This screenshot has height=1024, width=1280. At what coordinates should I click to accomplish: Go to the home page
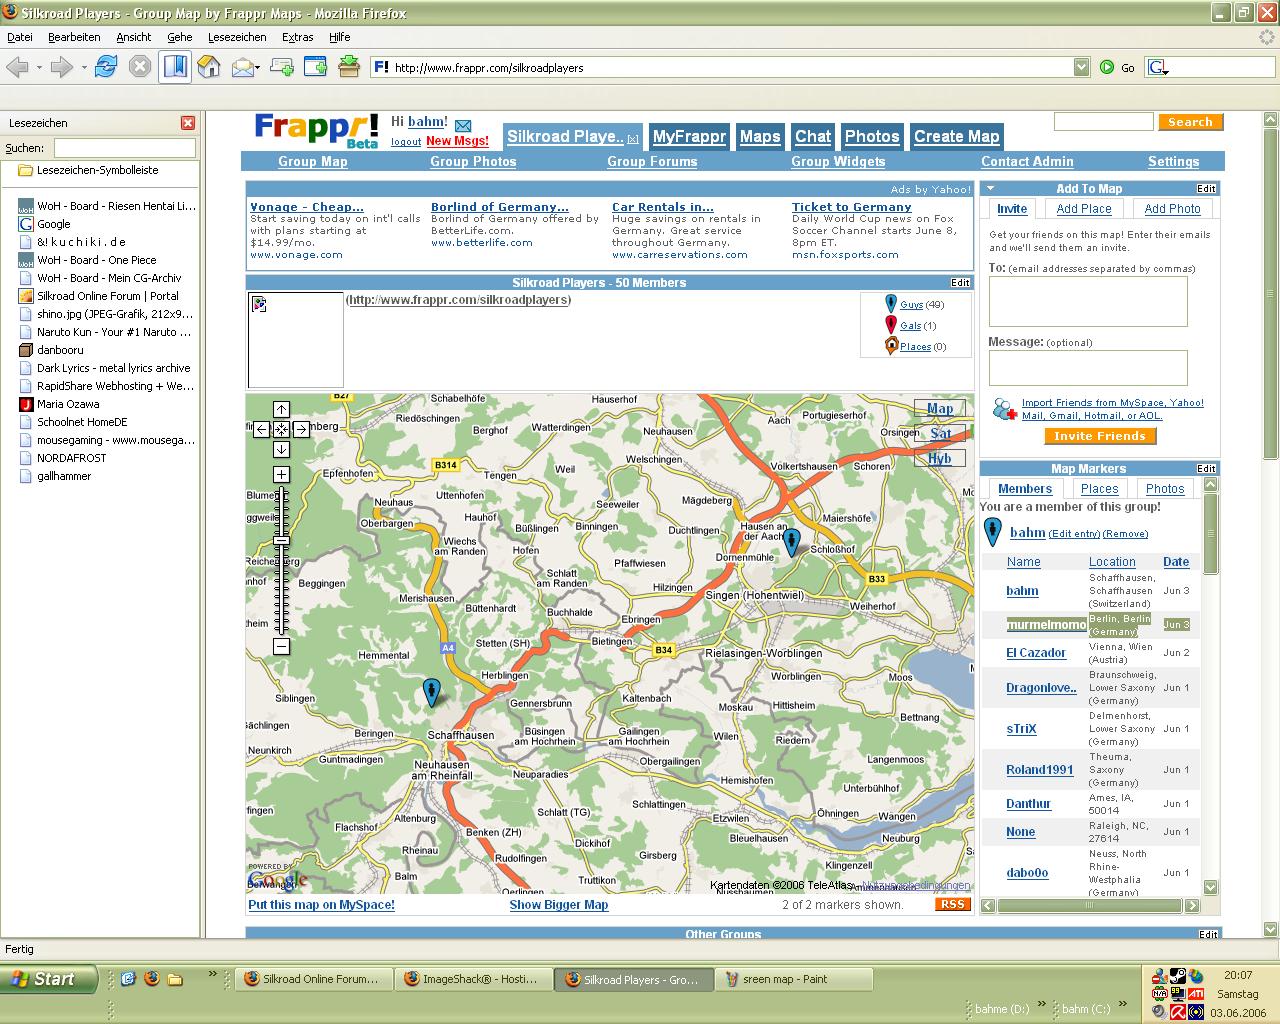click(209, 67)
